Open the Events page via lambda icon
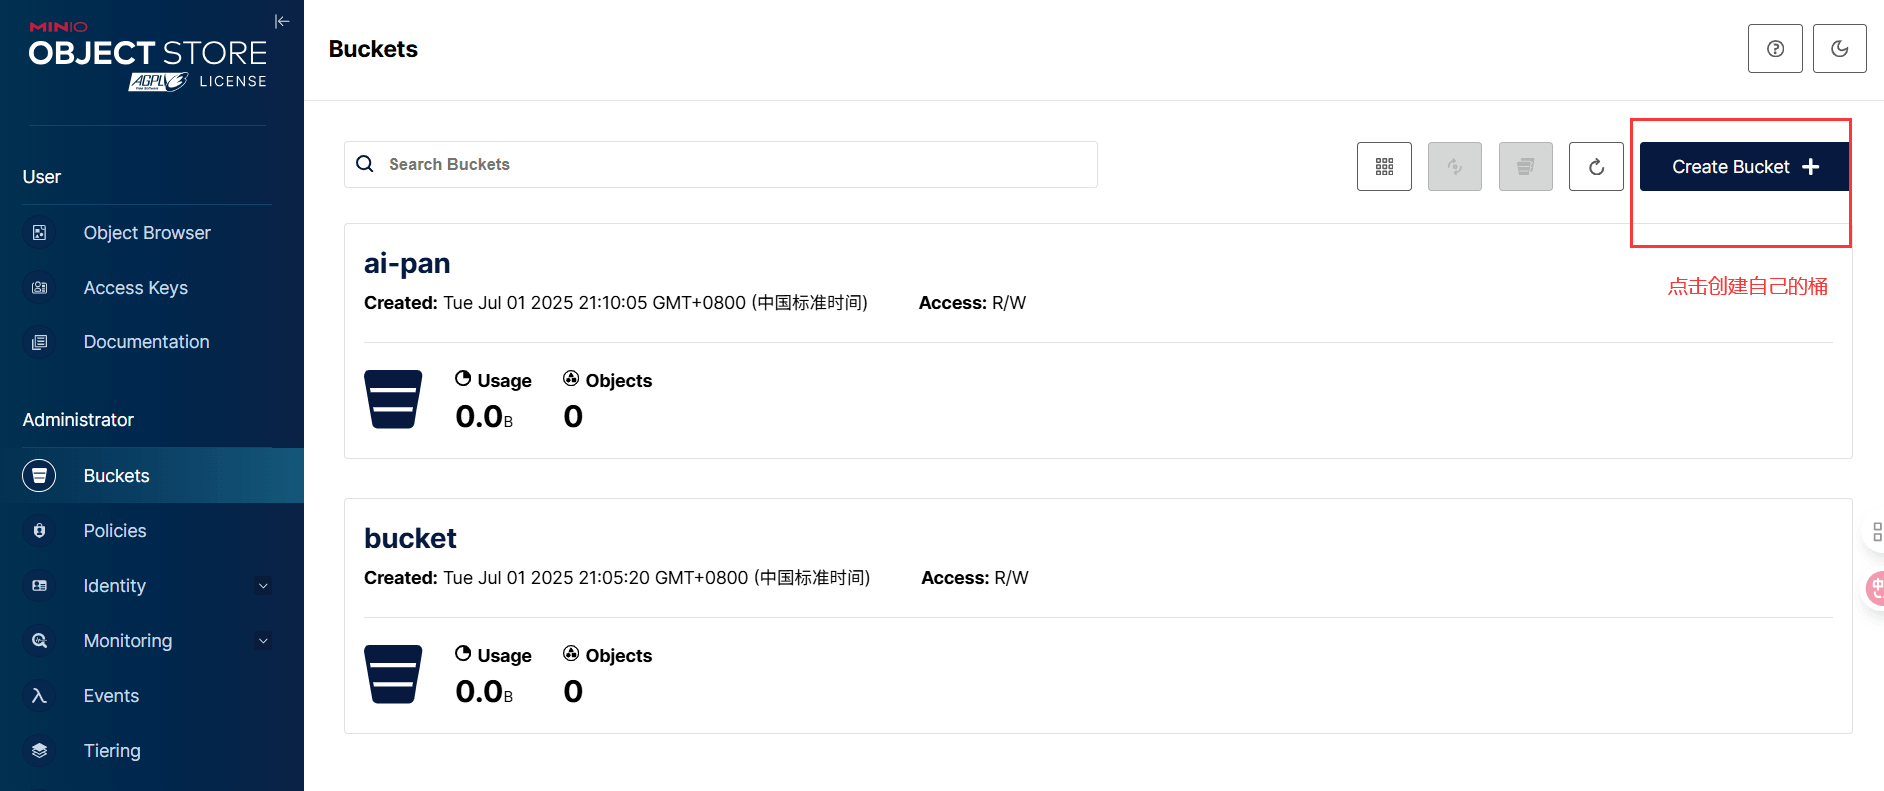The height and width of the screenshot is (791, 1884). point(39,696)
